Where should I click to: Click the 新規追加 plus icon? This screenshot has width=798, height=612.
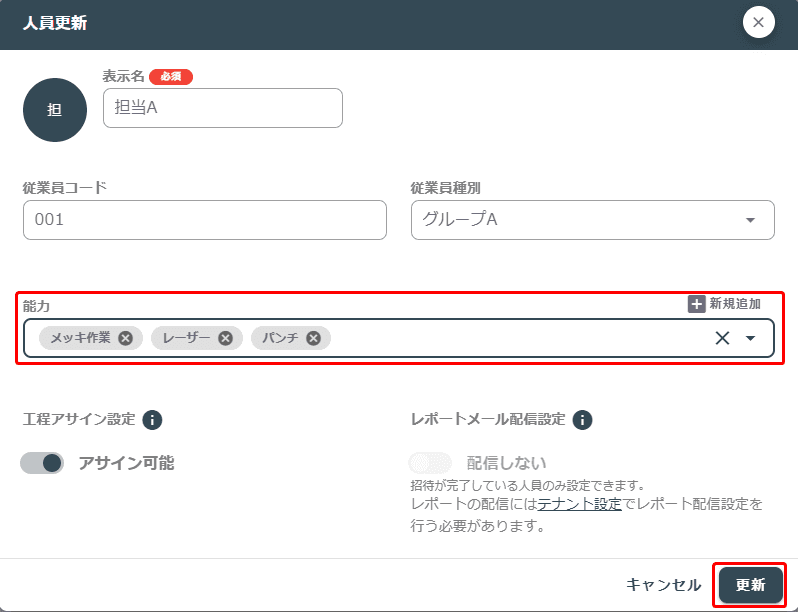[x=696, y=304]
